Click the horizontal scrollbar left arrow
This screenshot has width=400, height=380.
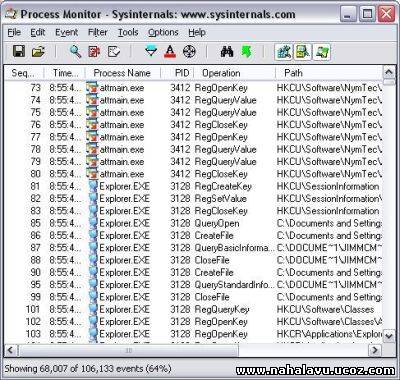pos(10,350)
